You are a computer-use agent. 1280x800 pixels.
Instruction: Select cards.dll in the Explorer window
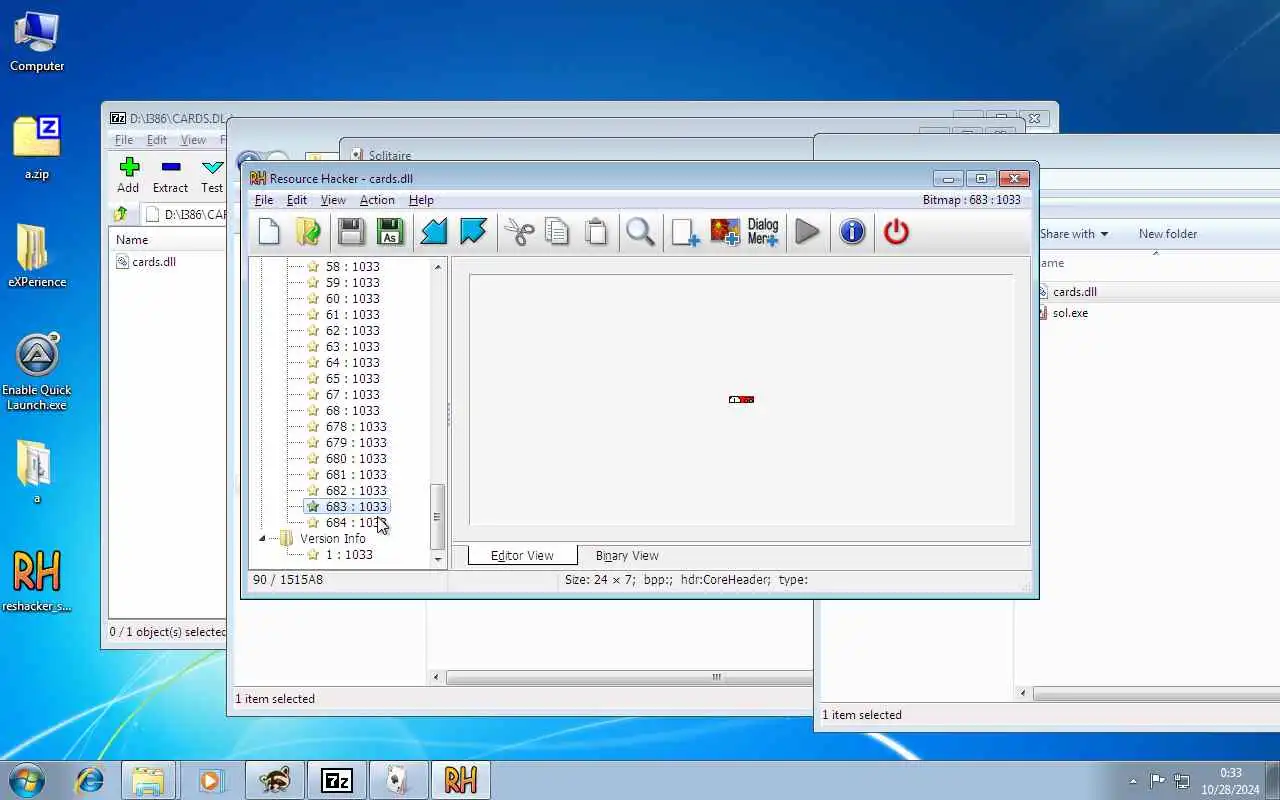coord(1074,292)
